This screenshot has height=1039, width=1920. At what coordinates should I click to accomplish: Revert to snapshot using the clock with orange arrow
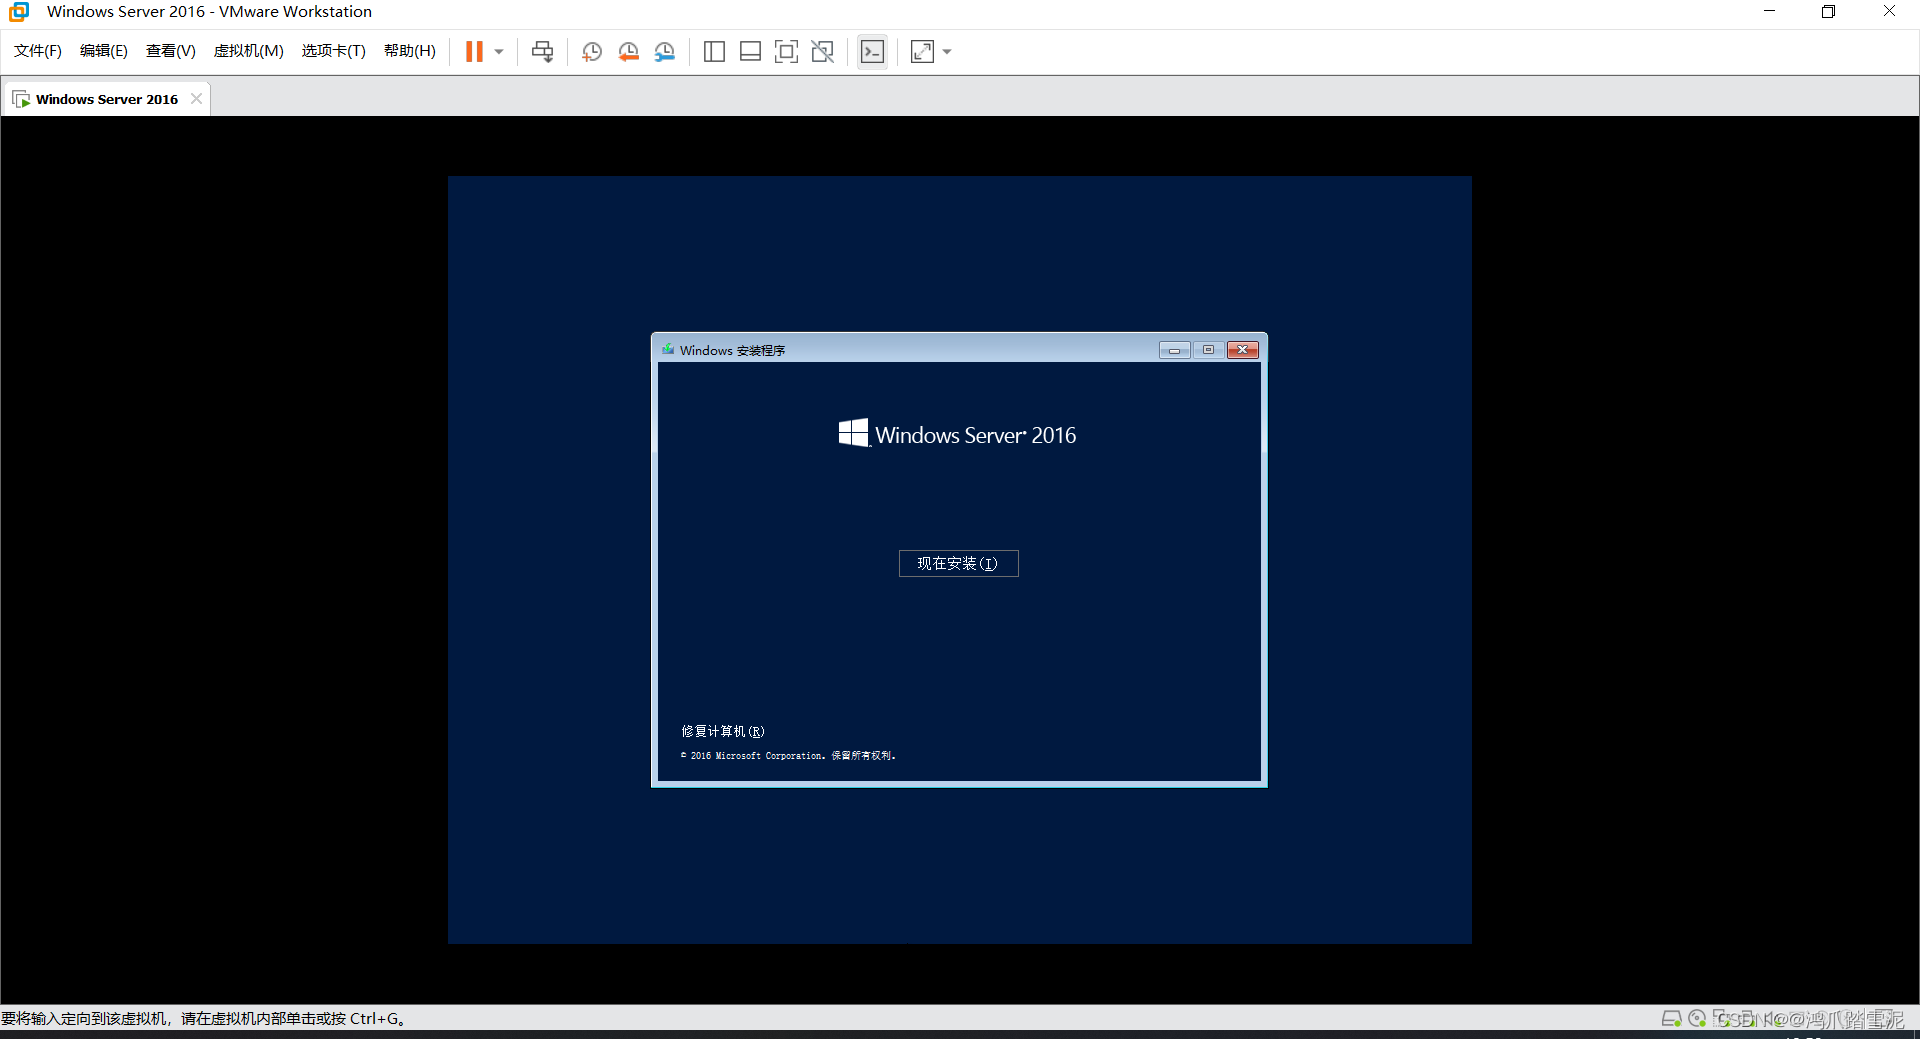tap(628, 51)
